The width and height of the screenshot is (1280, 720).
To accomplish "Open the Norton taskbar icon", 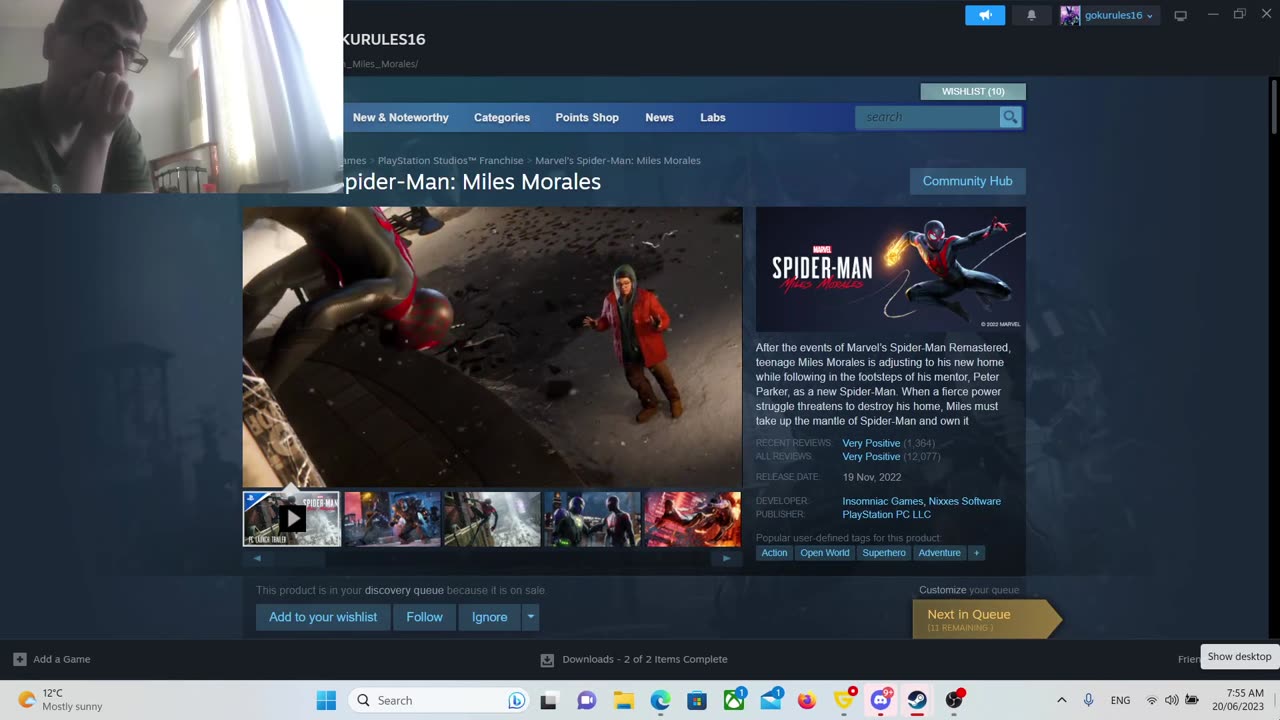I will coord(844,700).
